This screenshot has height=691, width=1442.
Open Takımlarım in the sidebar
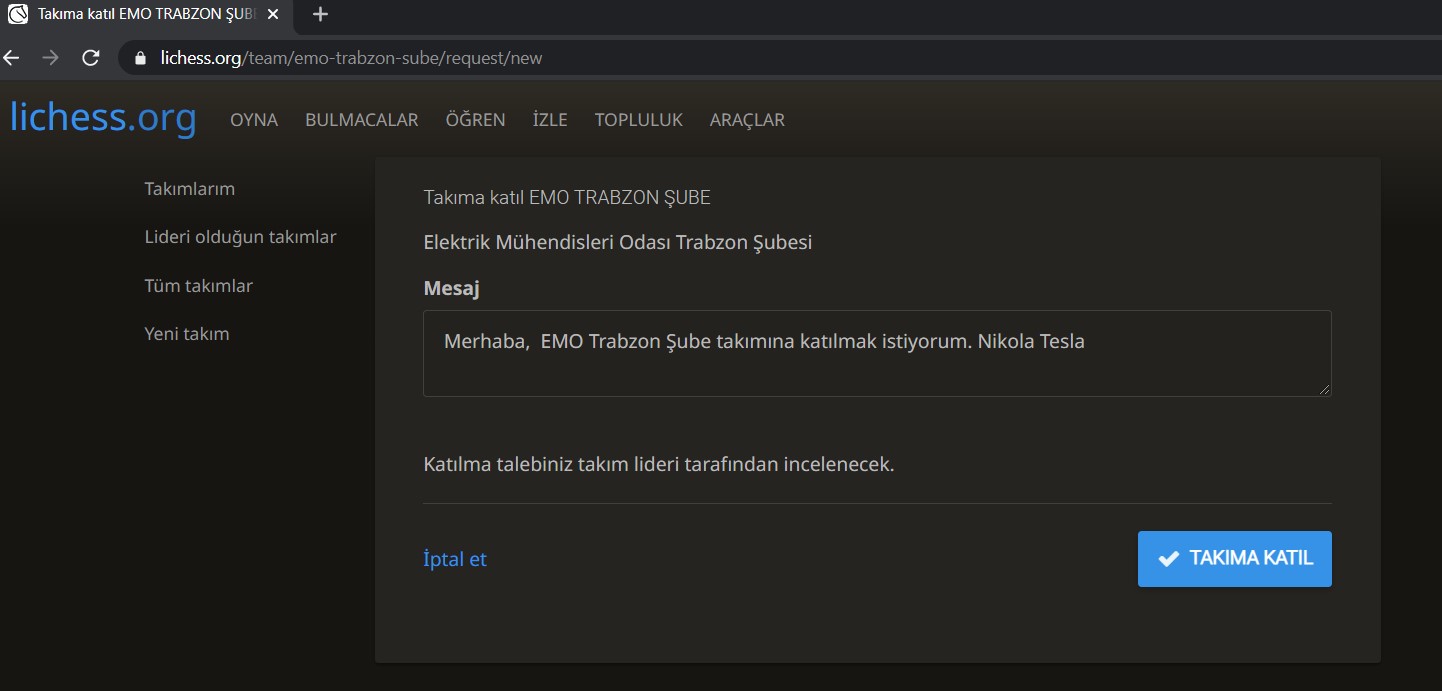(x=190, y=189)
